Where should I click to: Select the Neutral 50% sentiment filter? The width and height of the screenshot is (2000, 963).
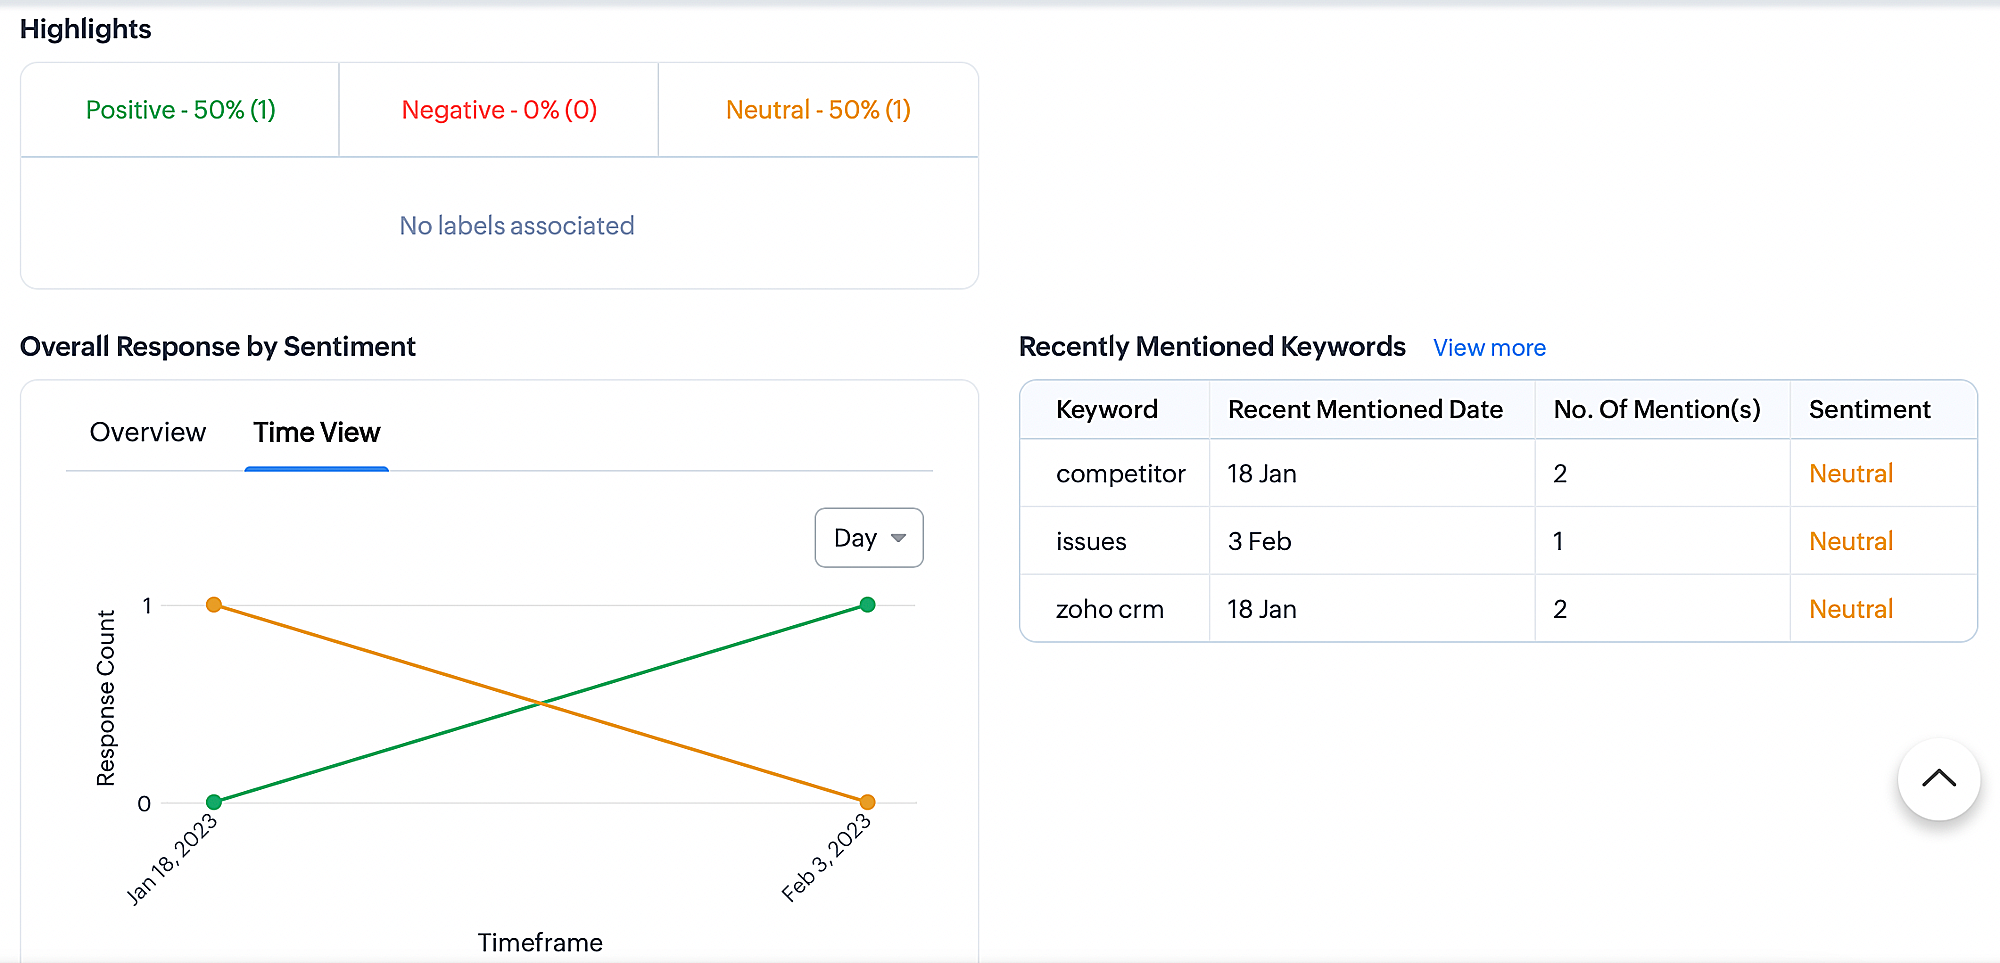click(x=818, y=110)
